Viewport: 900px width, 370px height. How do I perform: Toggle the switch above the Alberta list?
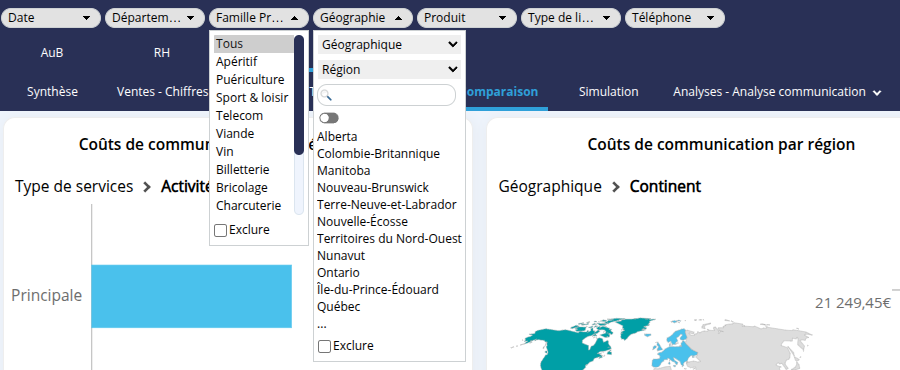point(329,118)
